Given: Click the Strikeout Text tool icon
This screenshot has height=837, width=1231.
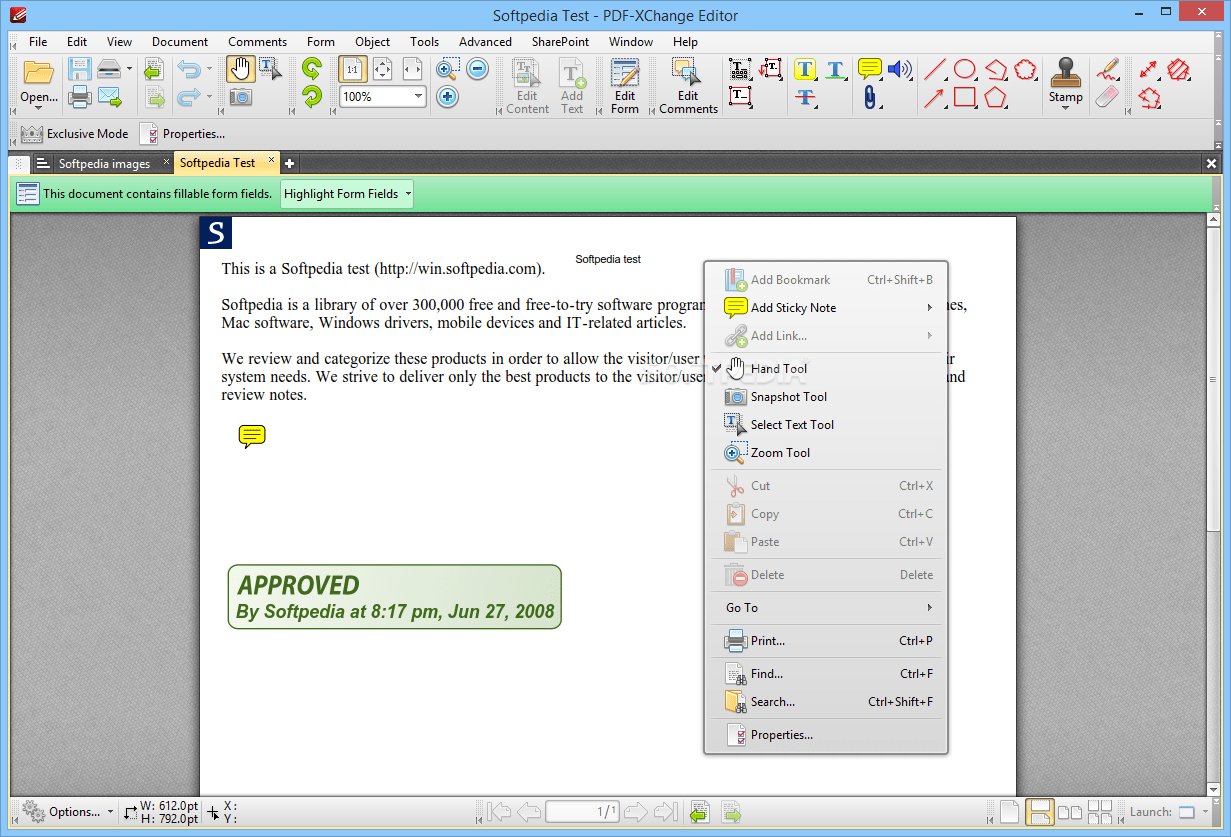Looking at the screenshot, I should 806,97.
